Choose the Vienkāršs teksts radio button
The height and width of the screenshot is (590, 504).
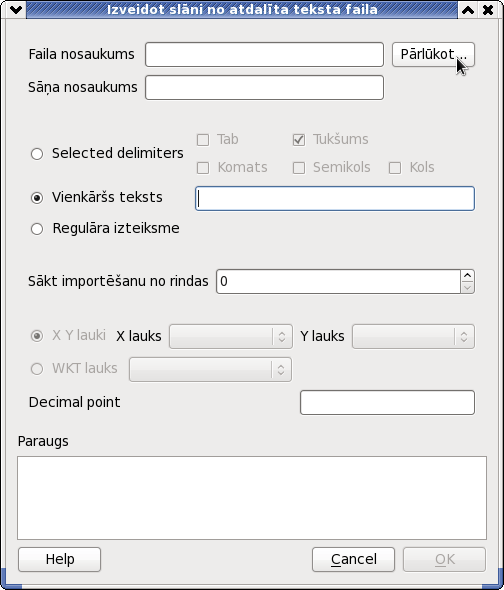37,198
